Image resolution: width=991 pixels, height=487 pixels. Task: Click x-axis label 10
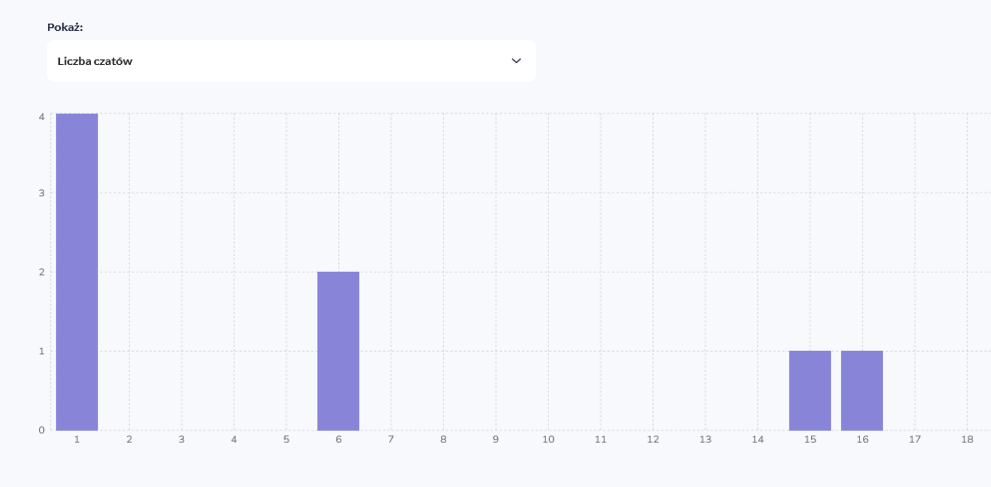pyautogui.click(x=548, y=439)
